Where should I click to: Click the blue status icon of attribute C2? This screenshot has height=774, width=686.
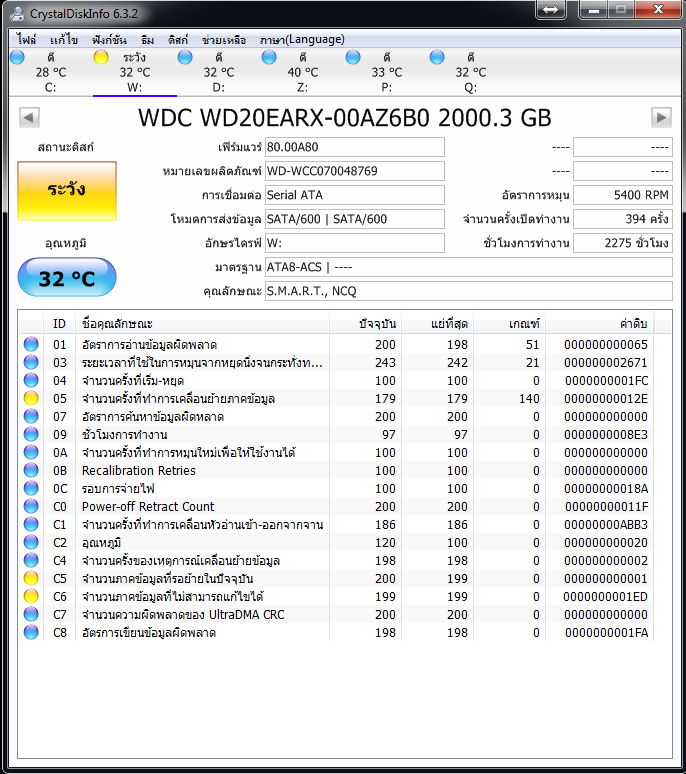31,542
